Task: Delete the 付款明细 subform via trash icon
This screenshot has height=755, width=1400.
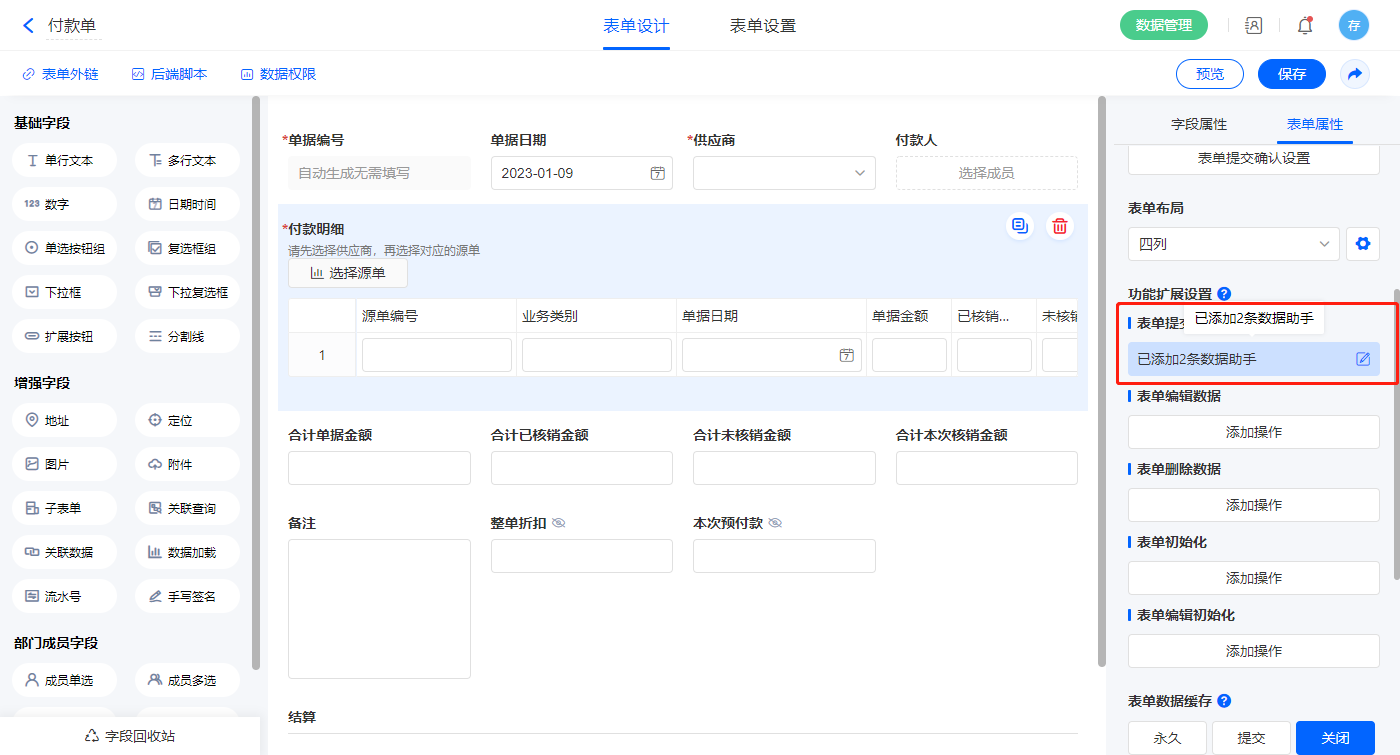Action: [1059, 227]
